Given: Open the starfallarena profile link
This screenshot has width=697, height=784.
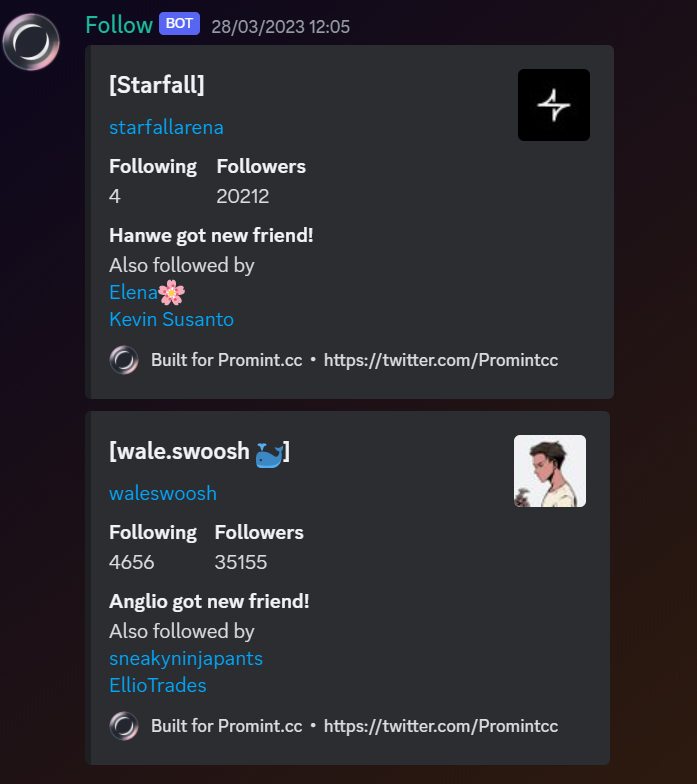Looking at the screenshot, I should 166,128.
